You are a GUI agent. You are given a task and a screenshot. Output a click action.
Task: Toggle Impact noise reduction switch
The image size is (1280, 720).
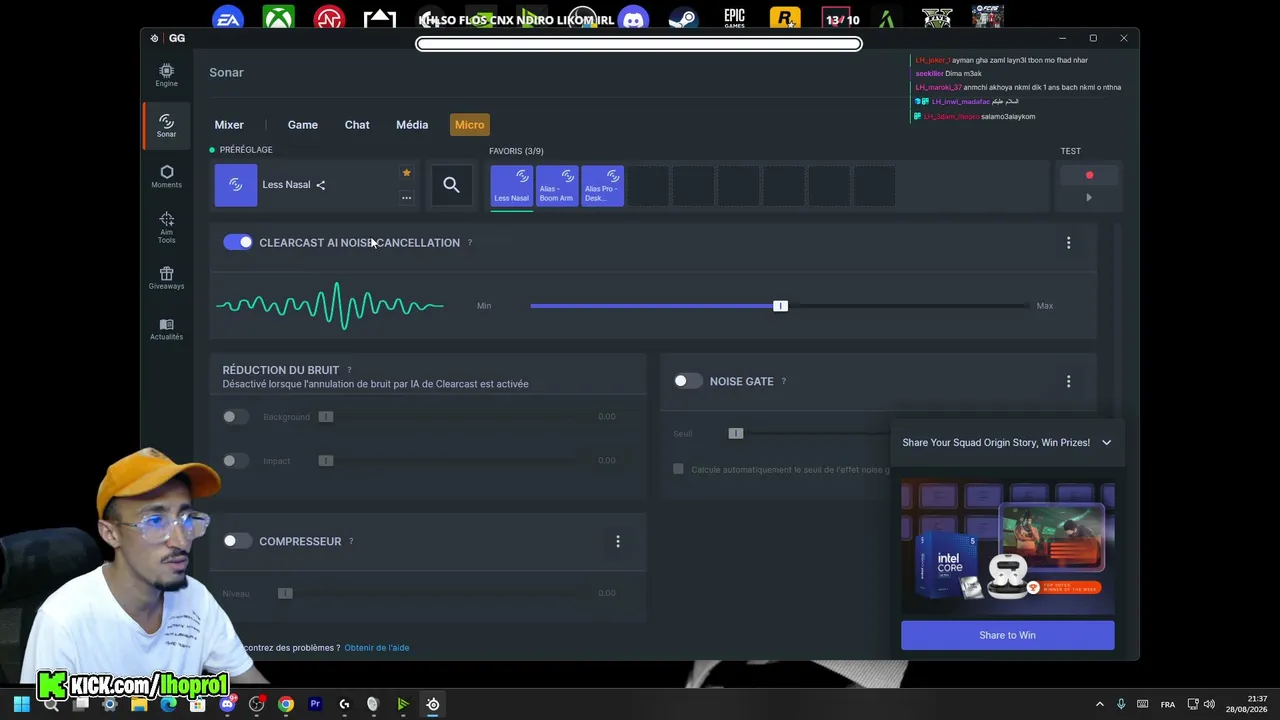(x=235, y=461)
